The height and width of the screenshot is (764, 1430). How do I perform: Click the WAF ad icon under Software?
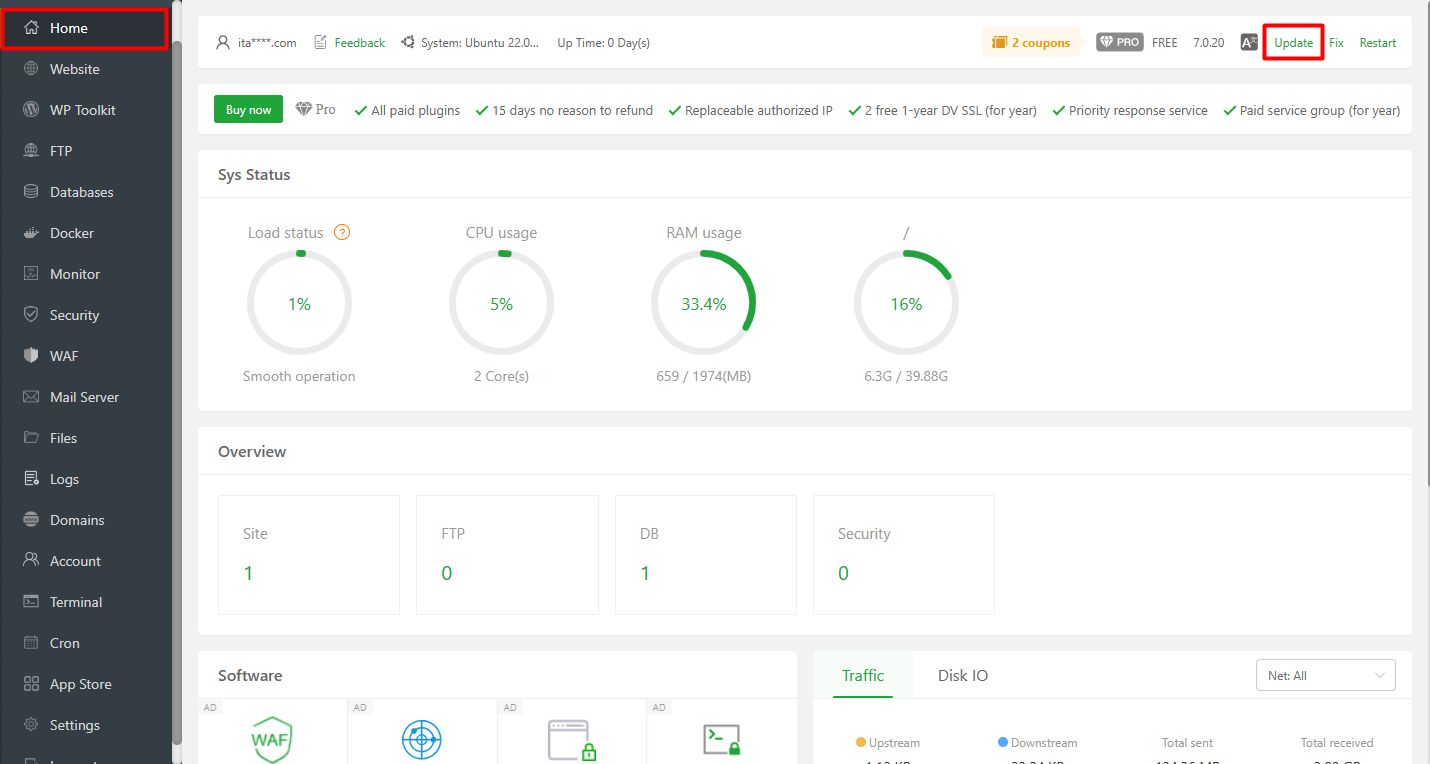point(271,738)
